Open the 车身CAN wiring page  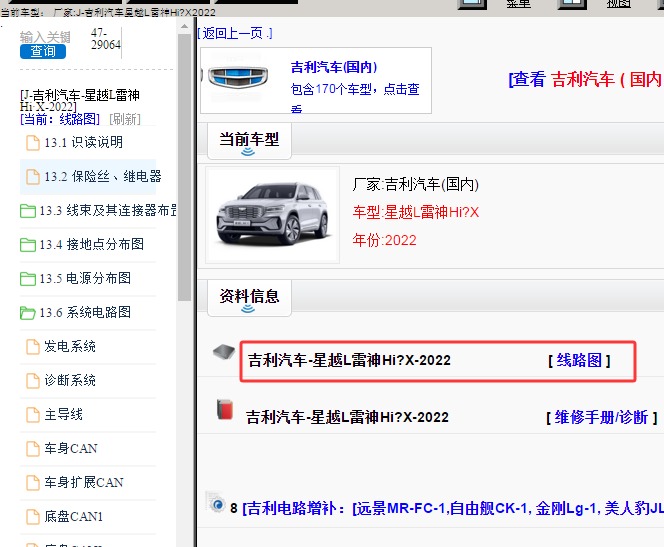tap(71, 448)
